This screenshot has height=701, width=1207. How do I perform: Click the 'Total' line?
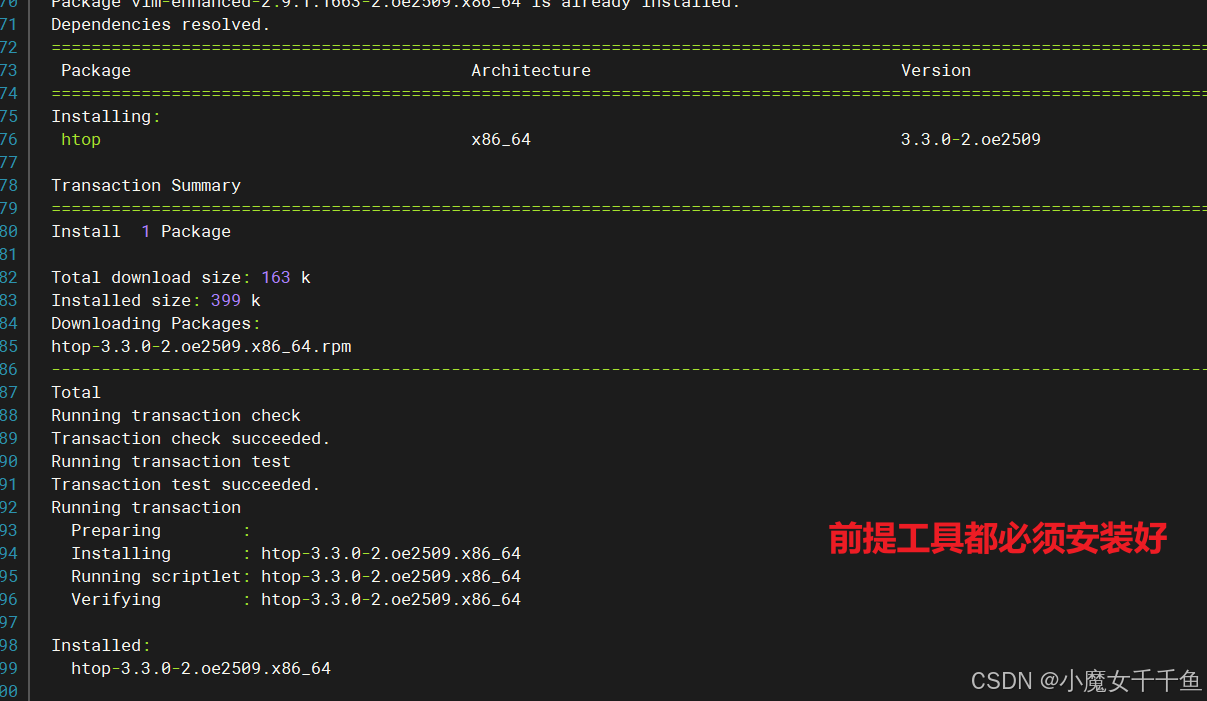click(x=76, y=392)
